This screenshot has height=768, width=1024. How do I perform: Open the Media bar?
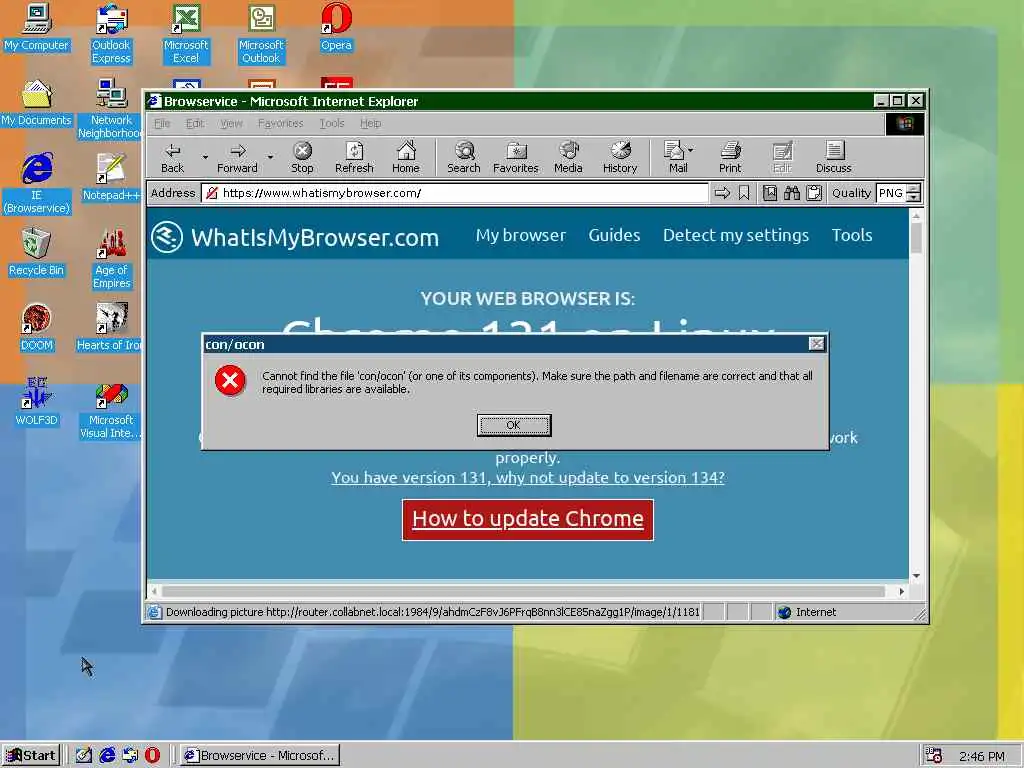568,157
